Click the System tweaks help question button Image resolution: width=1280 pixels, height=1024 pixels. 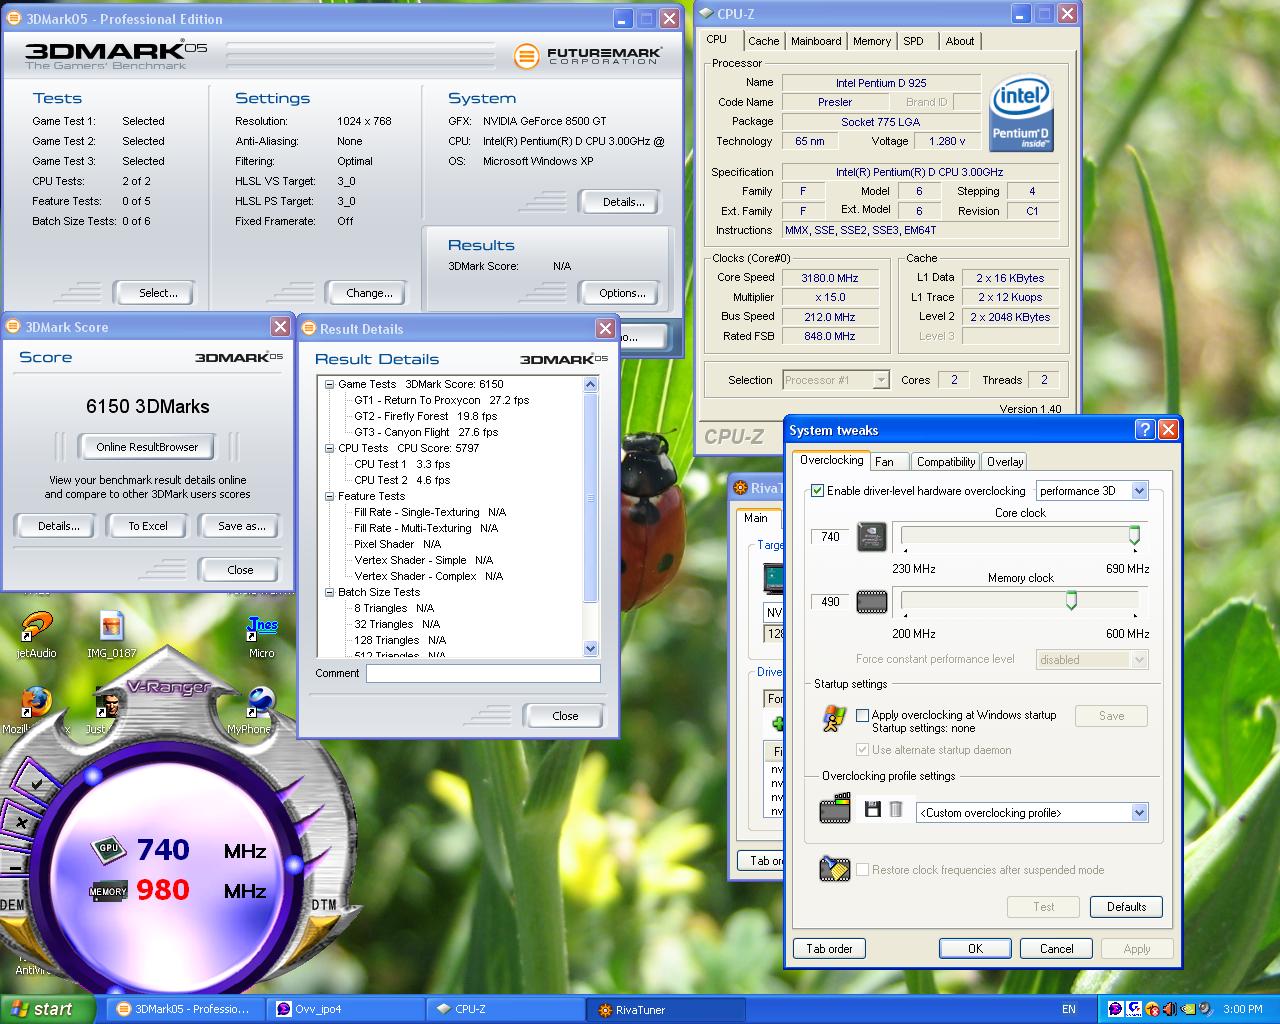1146,430
